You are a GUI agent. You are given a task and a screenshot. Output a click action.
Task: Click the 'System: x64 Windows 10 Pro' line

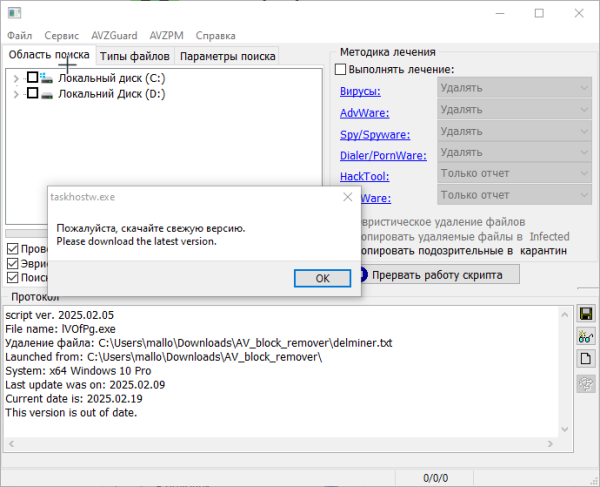click(x=78, y=371)
